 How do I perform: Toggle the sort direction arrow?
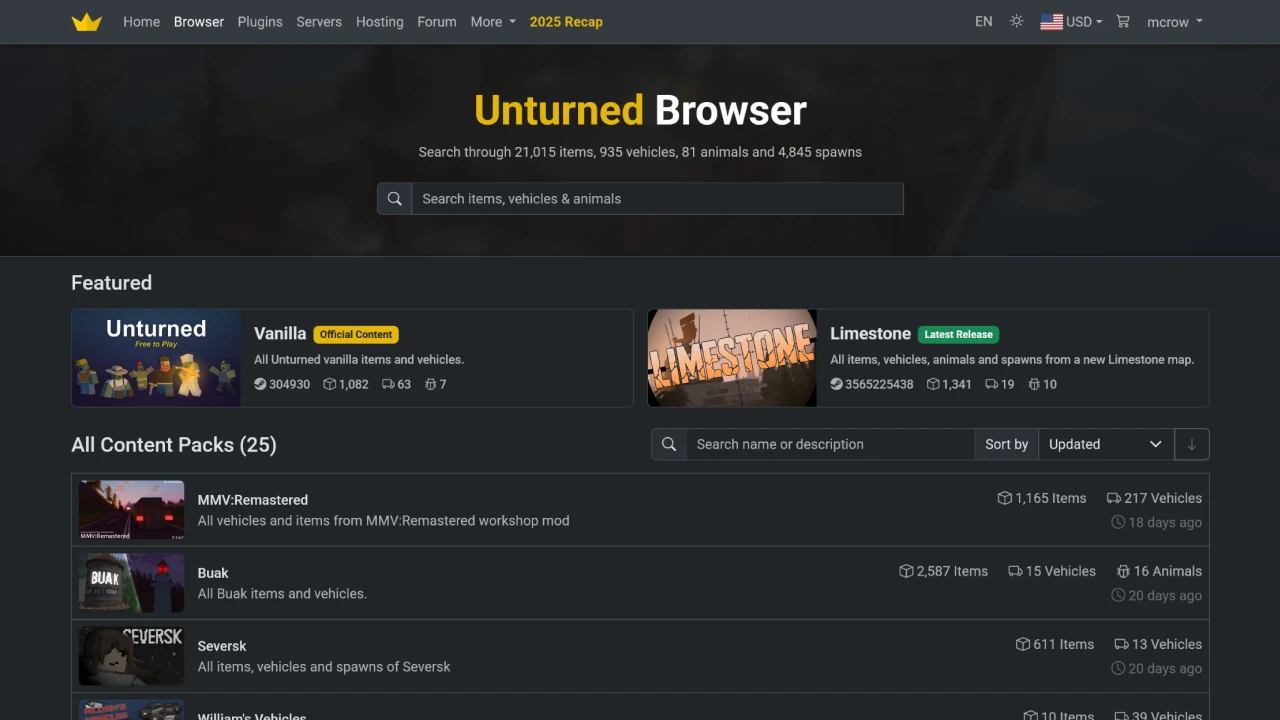(1191, 444)
